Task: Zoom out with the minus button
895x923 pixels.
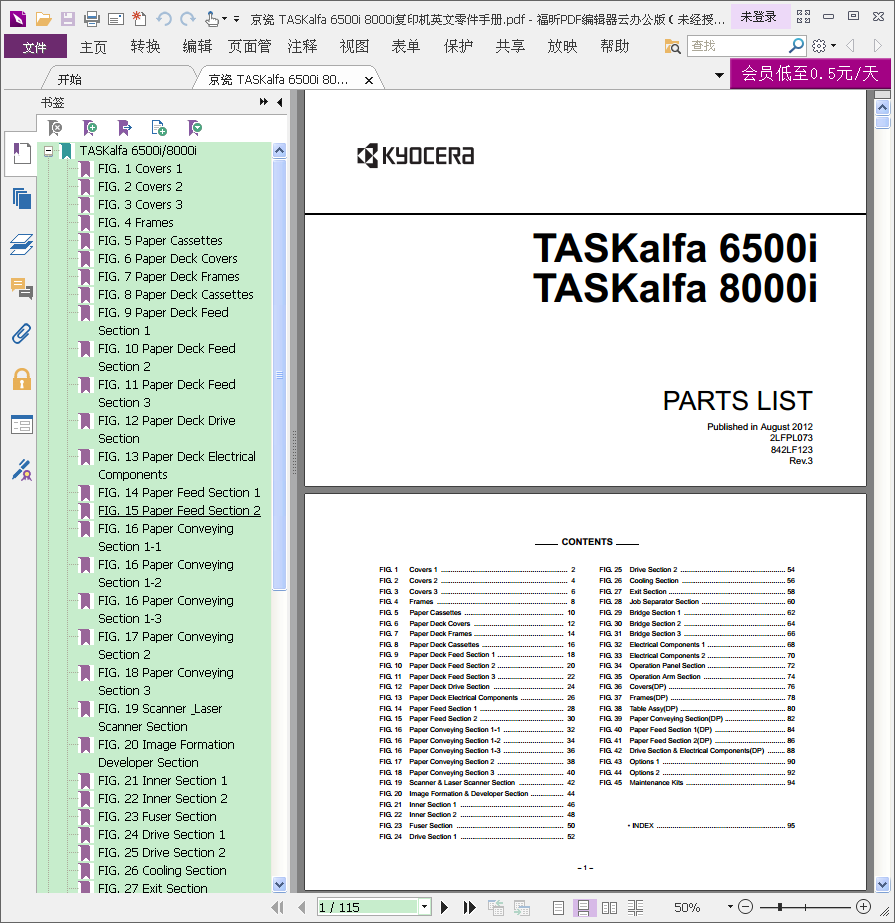Action: click(745, 907)
